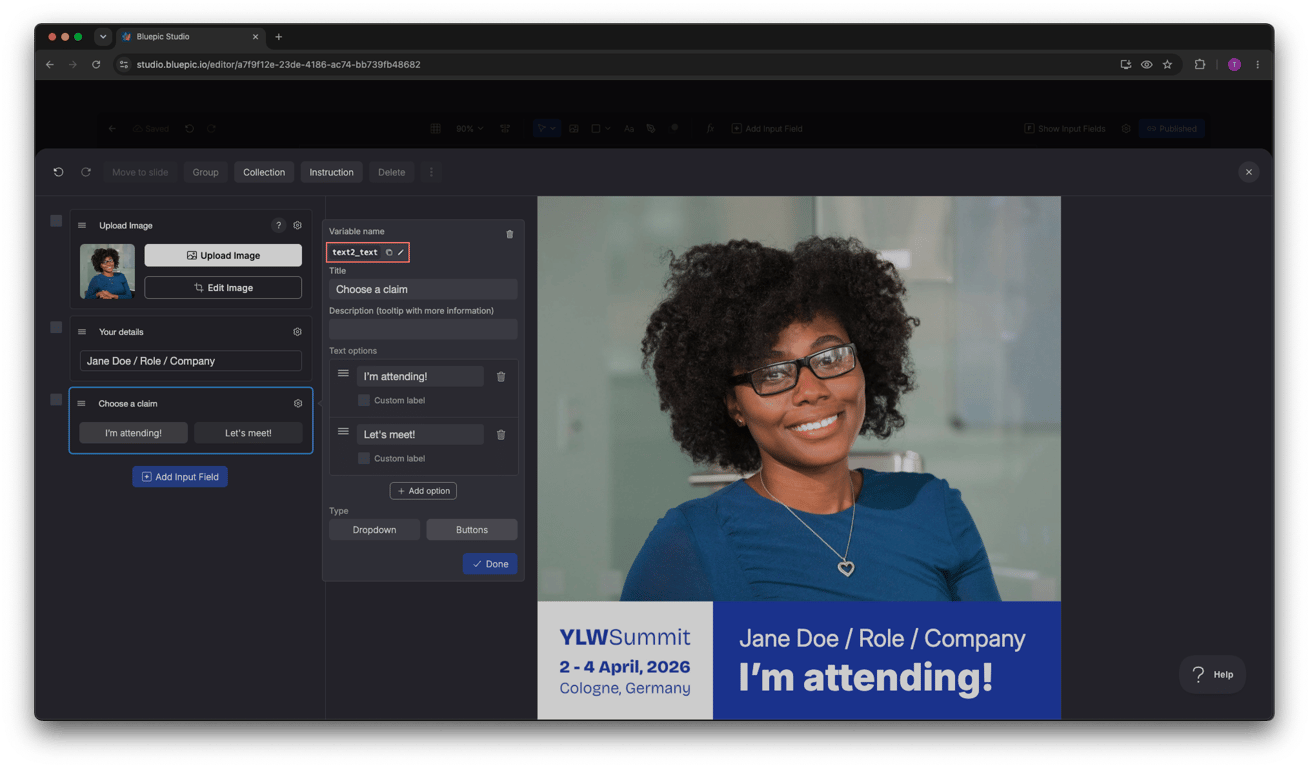Select the Instruction tab
Image resolution: width=1310 pixels, height=768 pixels.
pyautogui.click(x=331, y=172)
